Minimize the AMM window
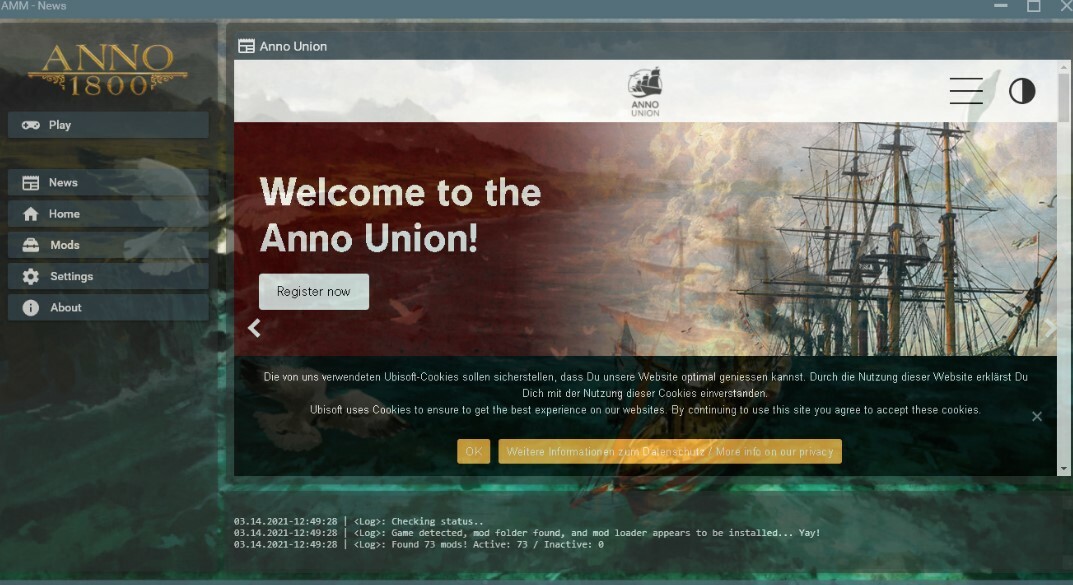The height and width of the screenshot is (585, 1073). click(1000, 6)
